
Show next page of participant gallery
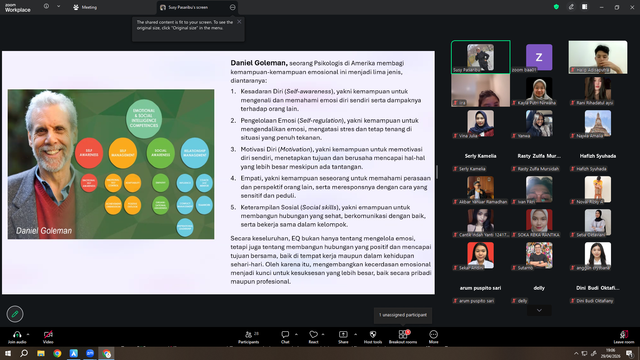[x=539, y=311]
